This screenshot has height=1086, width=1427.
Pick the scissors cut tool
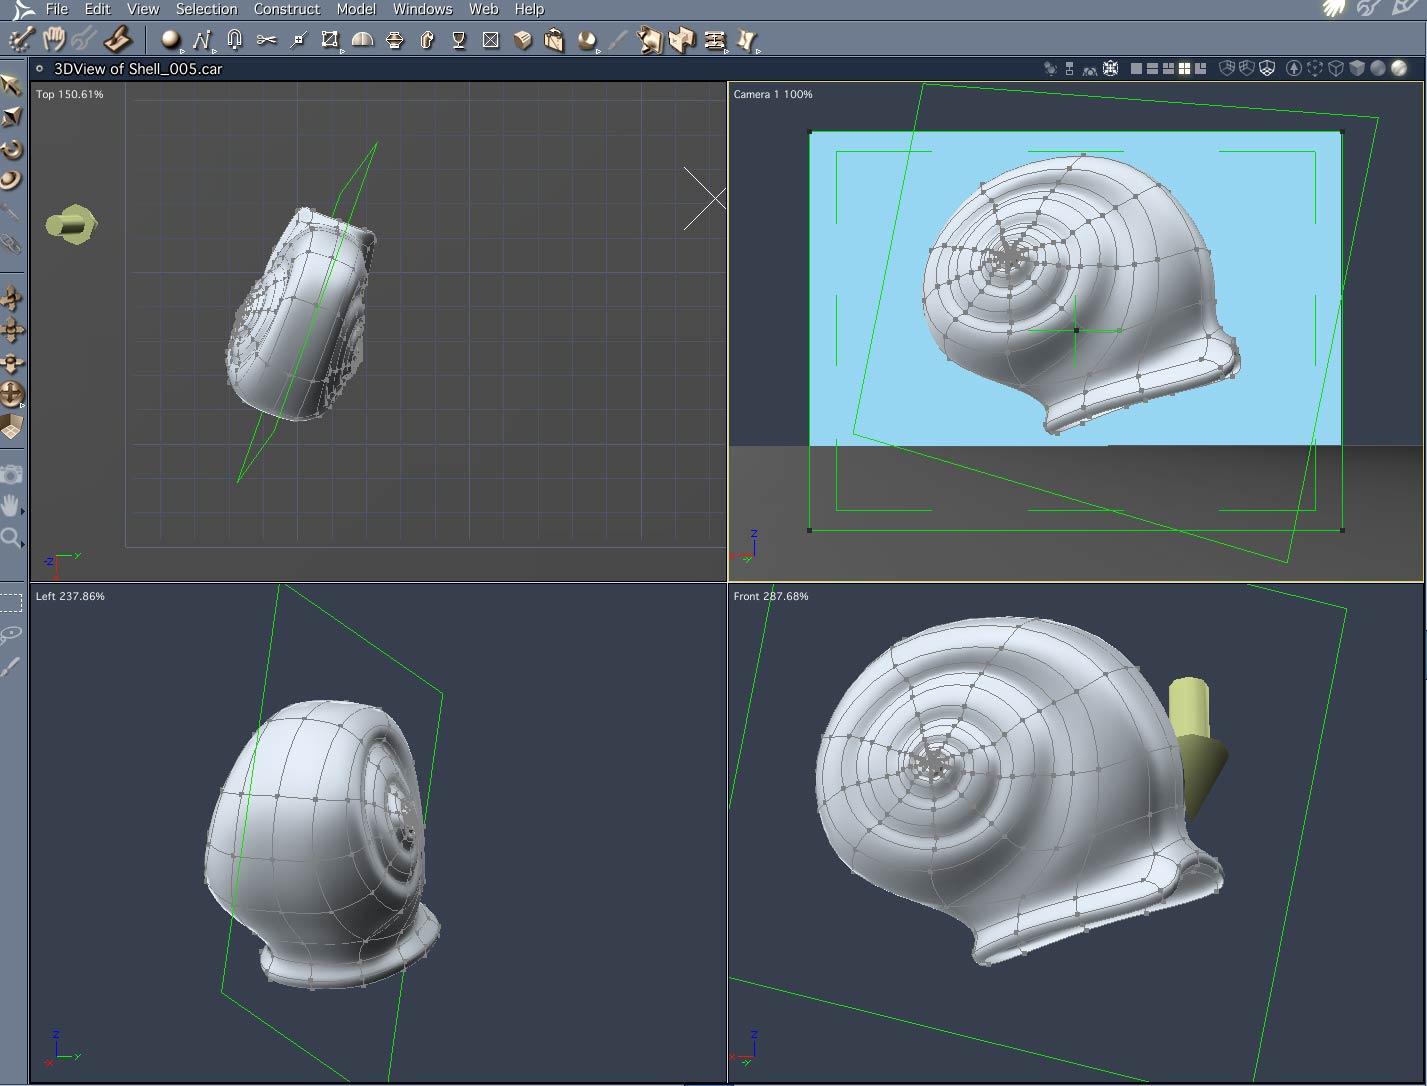coord(266,40)
